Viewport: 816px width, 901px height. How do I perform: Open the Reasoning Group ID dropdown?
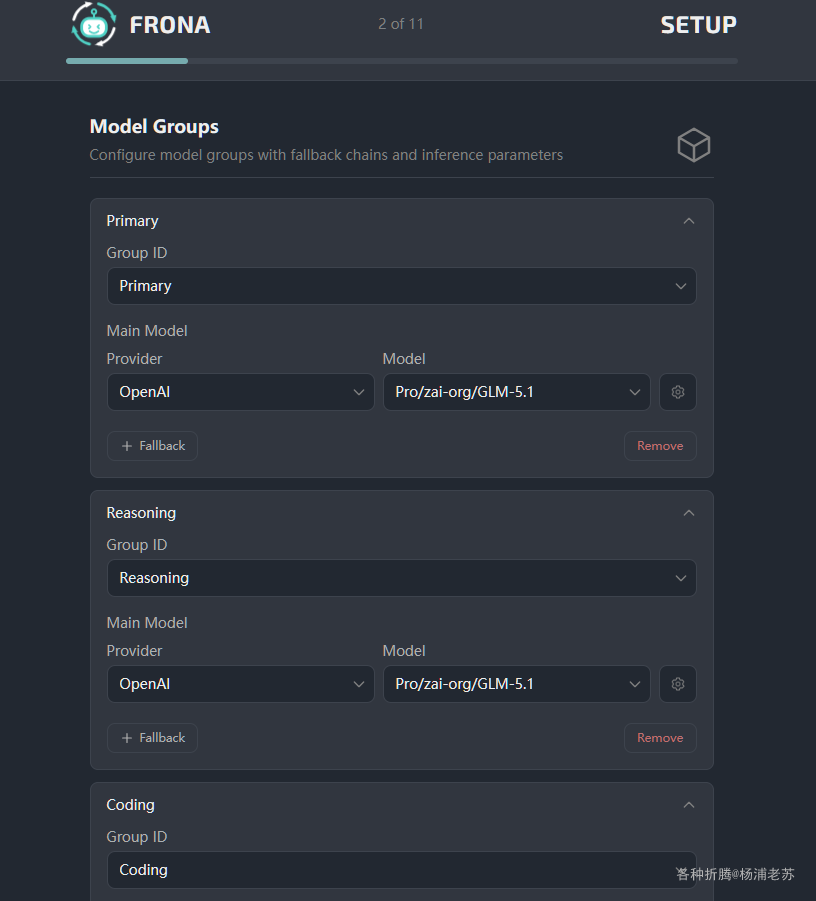[401, 578]
